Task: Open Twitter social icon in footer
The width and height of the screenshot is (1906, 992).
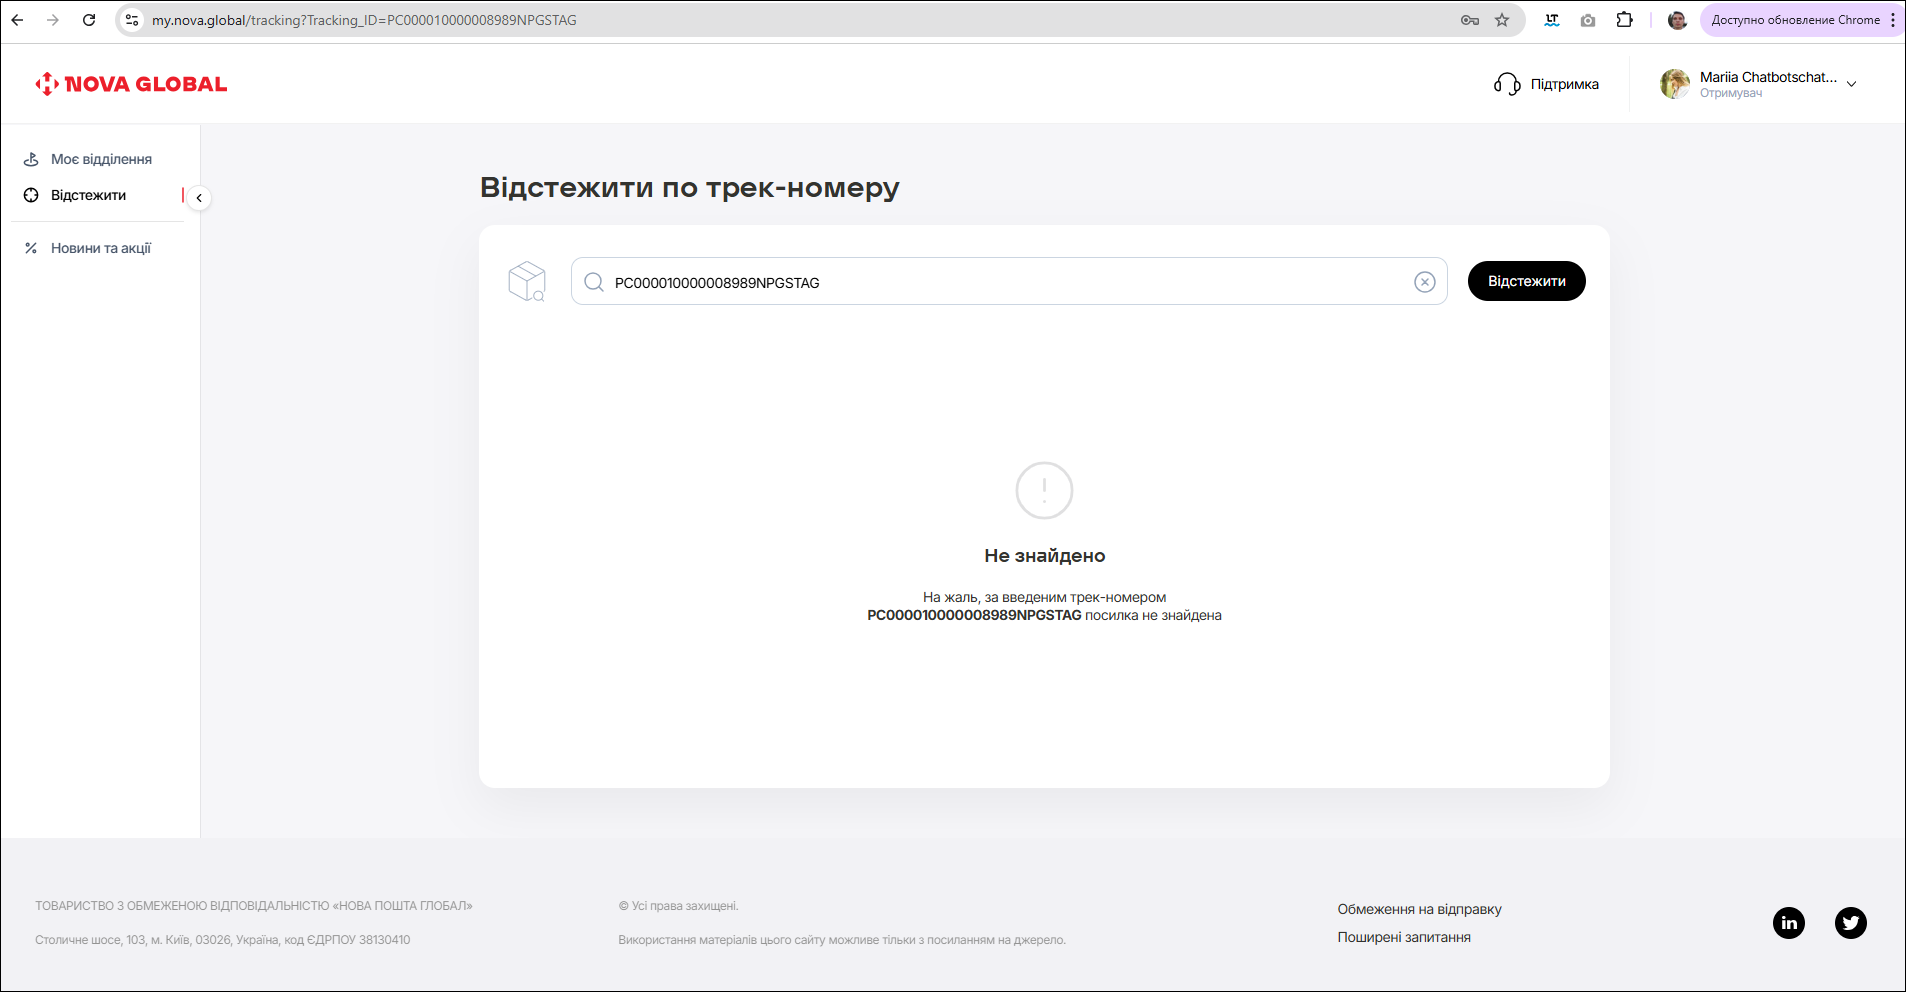Action: click(x=1850, y=922)
